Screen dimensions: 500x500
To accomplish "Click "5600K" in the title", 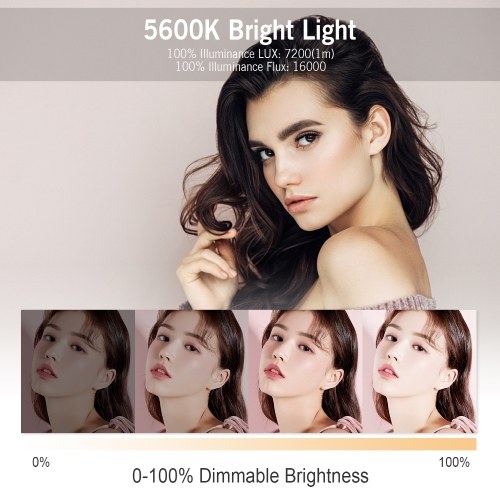I will [x=182, y=30].
